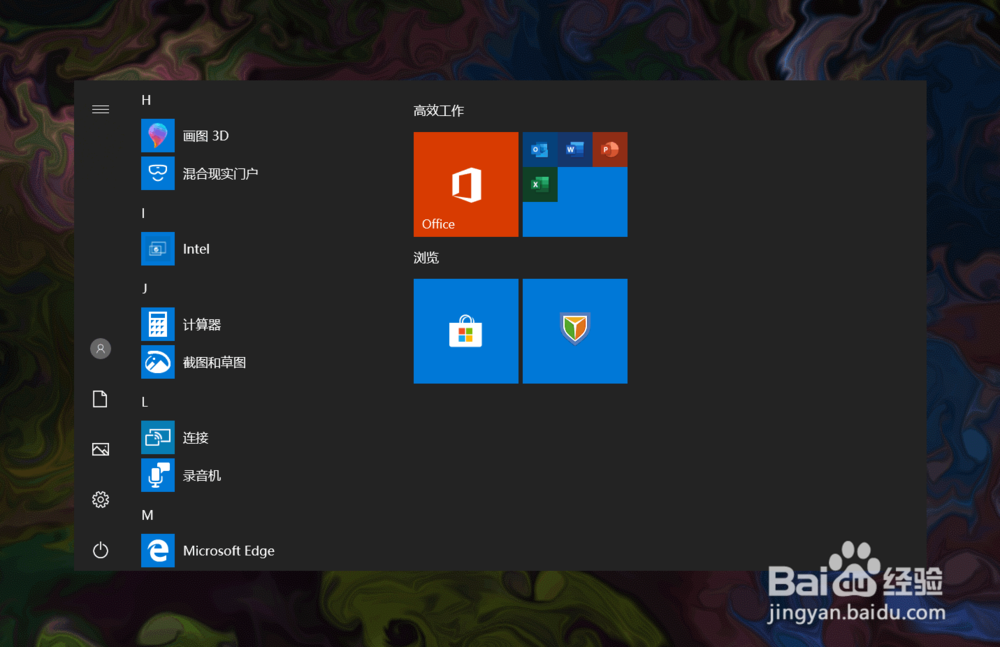The image size is (1000, 647).
Task: Click the Intel app icon
Action: click(x=158, y=249)
